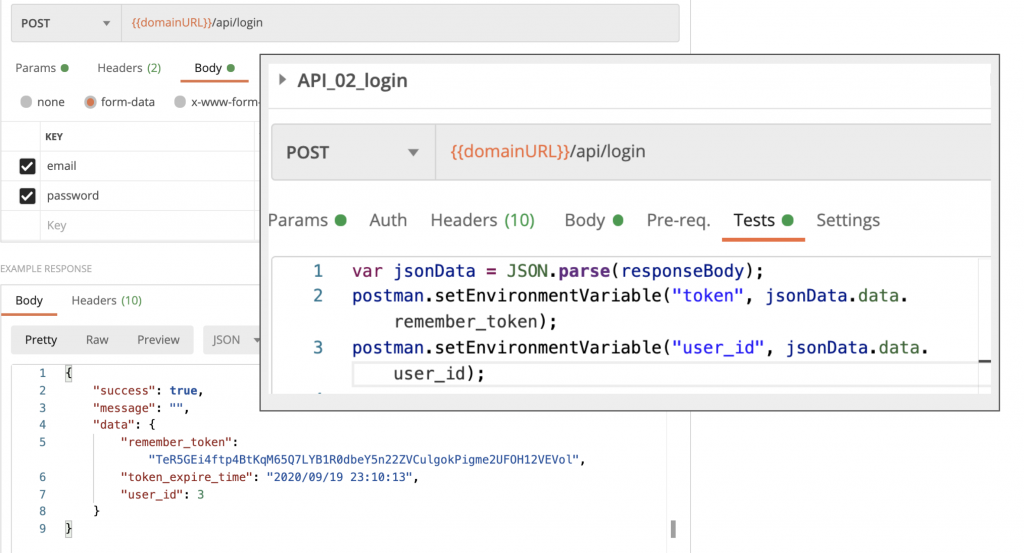1024x553 pixels.
Task: Open the Headers (2) request tab
Action: coord(129,68)
